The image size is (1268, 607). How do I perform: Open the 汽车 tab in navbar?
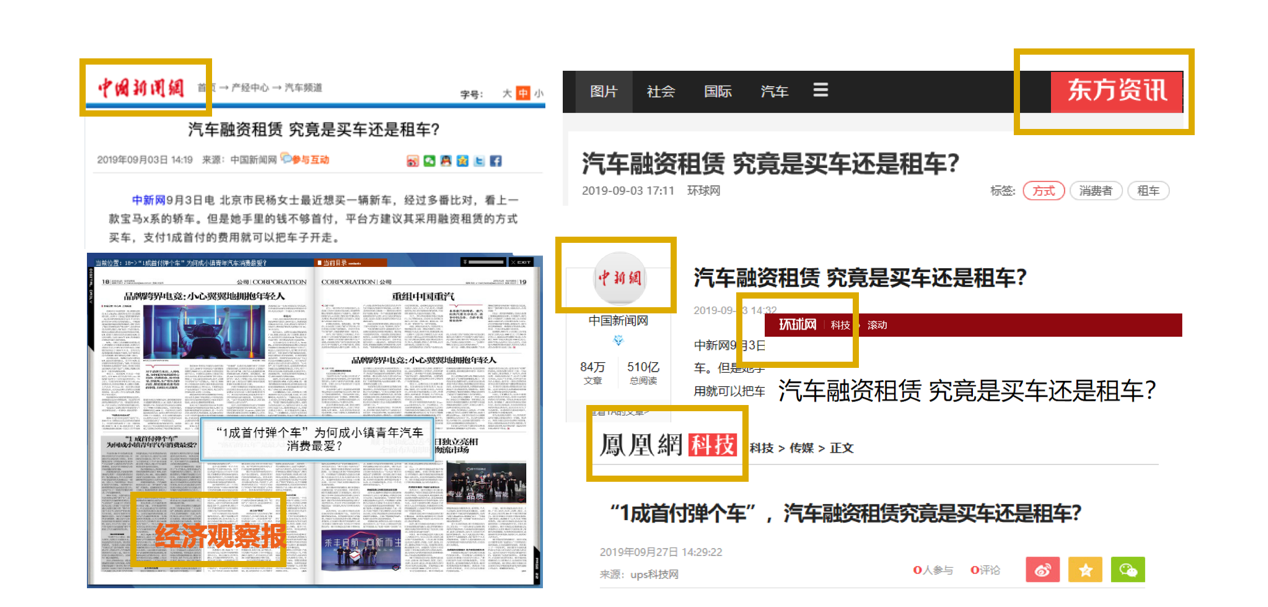tap(774, 91)
